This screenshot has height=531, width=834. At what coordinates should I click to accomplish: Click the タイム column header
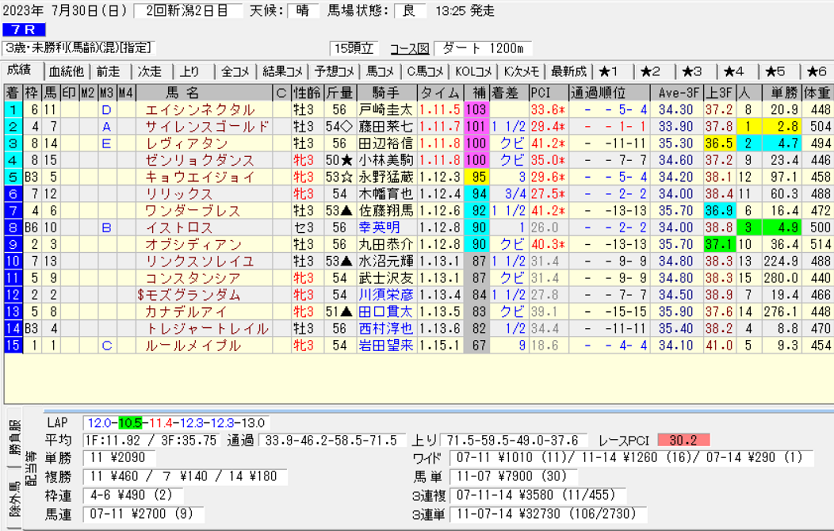[440, 93]
